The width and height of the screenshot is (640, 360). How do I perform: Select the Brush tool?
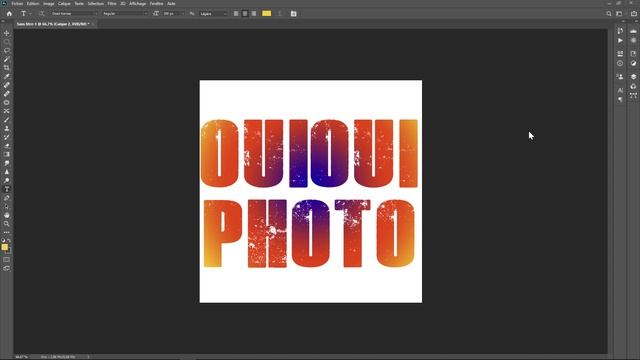point(7,120)
